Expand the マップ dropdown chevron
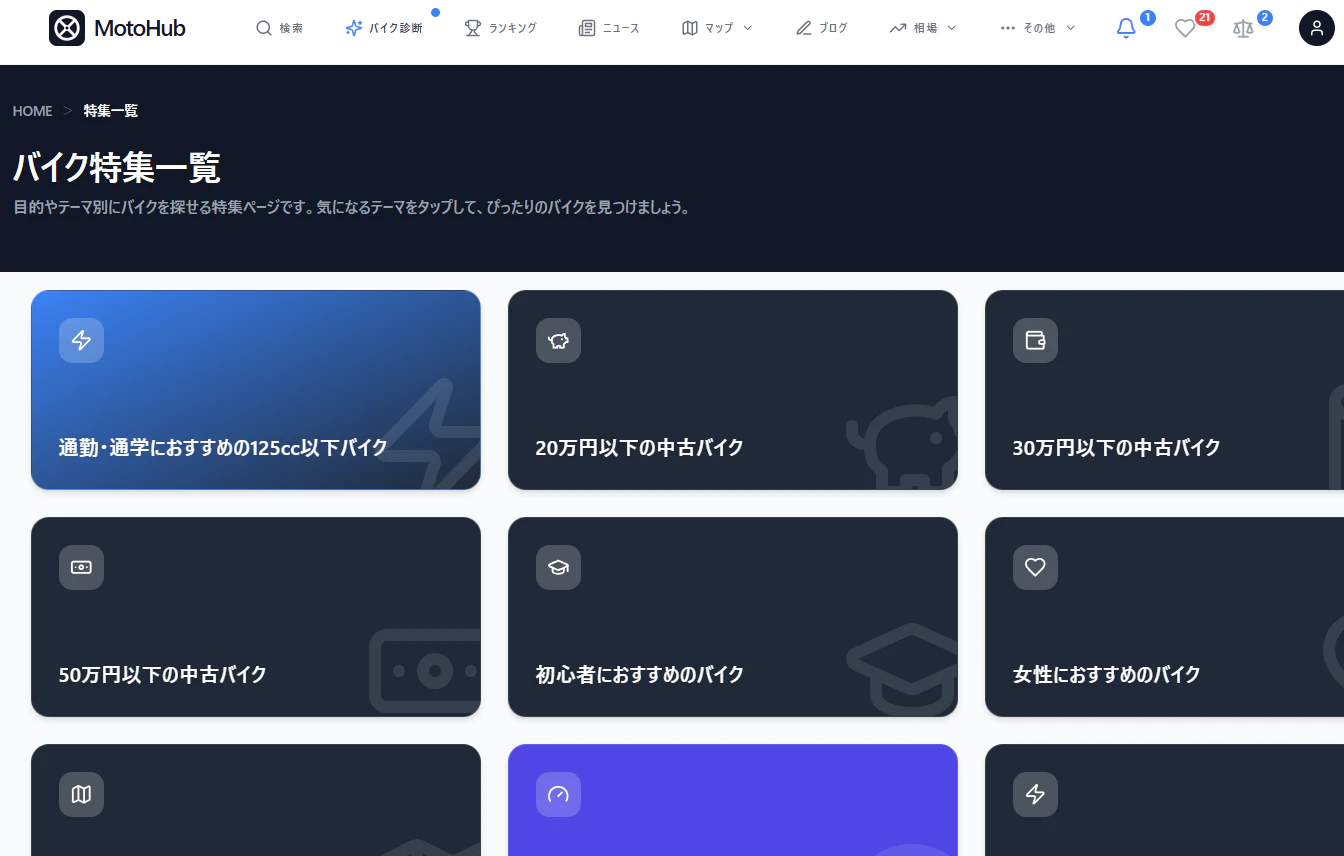1344x856 pixels. coord(748,28)
